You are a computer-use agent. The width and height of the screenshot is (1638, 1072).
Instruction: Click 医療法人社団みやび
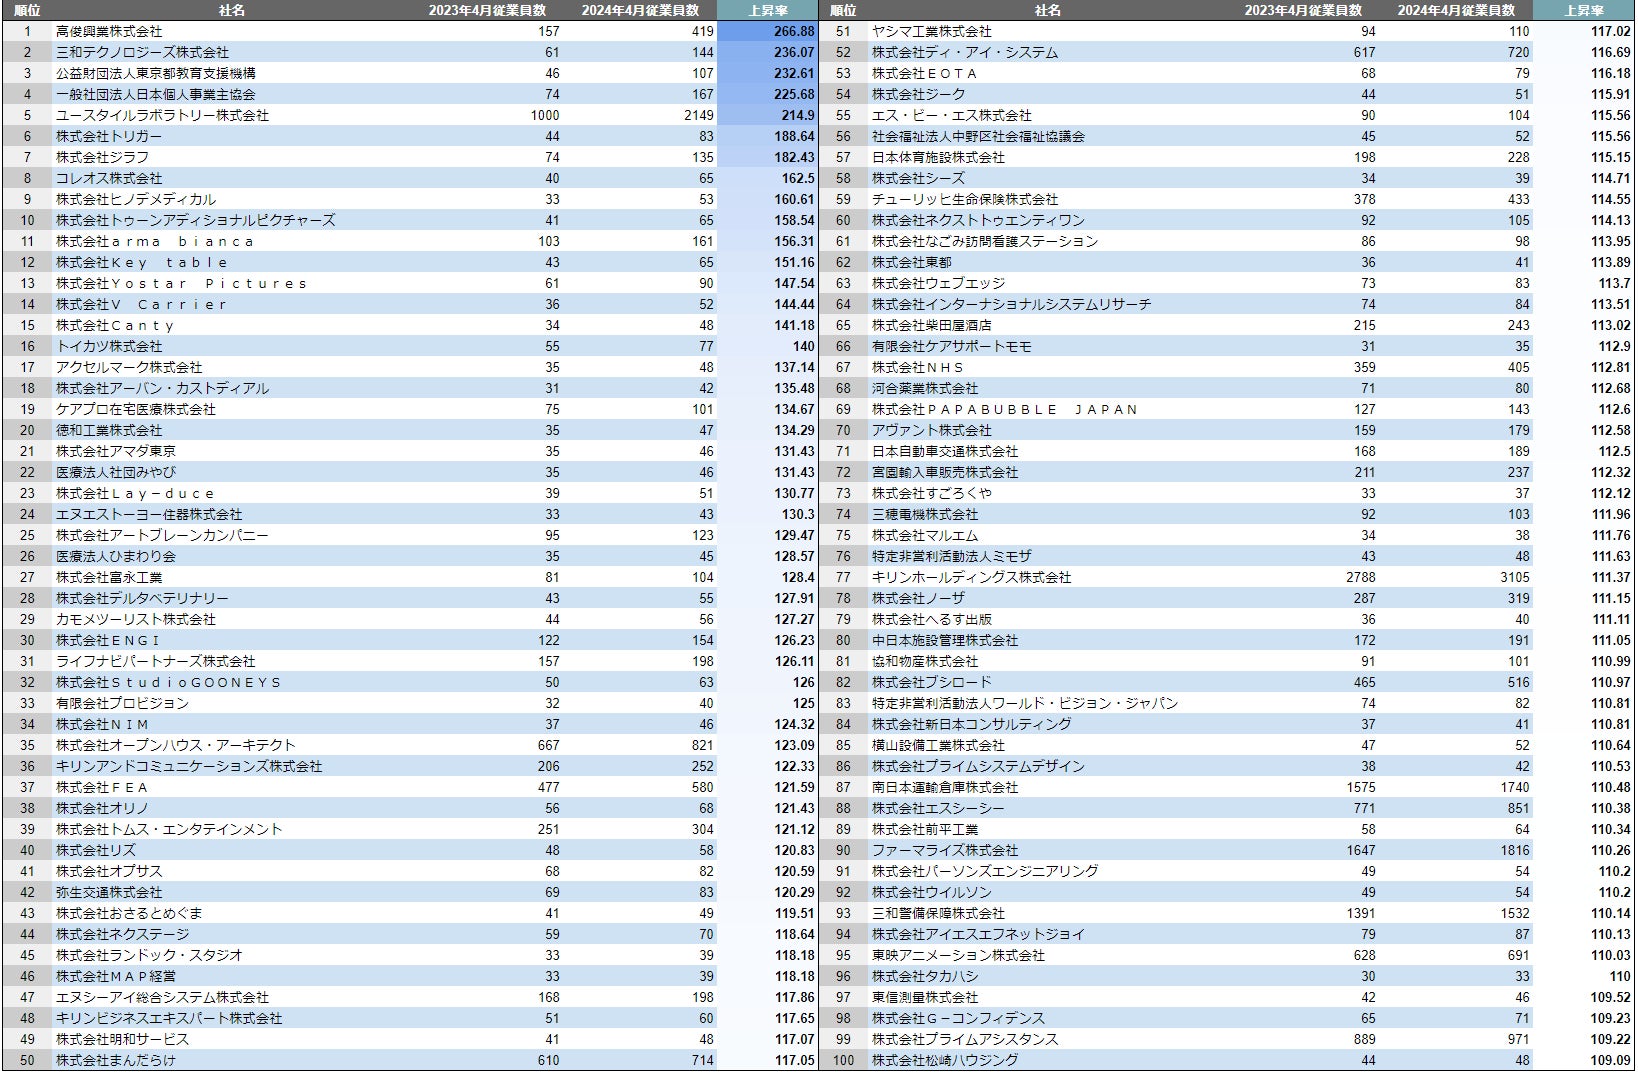pyautogui.click(x=116, y=472)
